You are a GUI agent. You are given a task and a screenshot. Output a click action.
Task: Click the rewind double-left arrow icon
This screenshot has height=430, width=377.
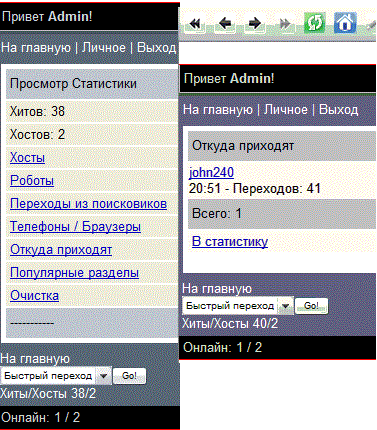tap(195, 24)
